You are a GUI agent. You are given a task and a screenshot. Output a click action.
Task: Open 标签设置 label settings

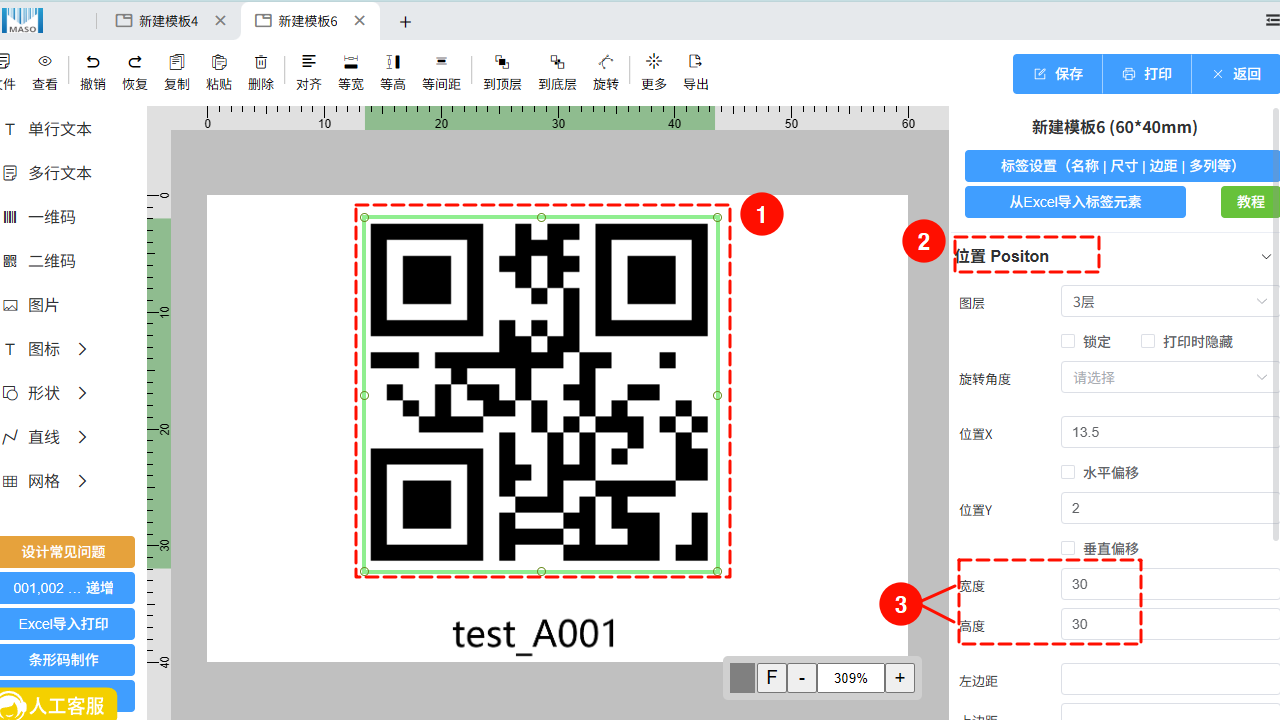(x=1122, y=166)
